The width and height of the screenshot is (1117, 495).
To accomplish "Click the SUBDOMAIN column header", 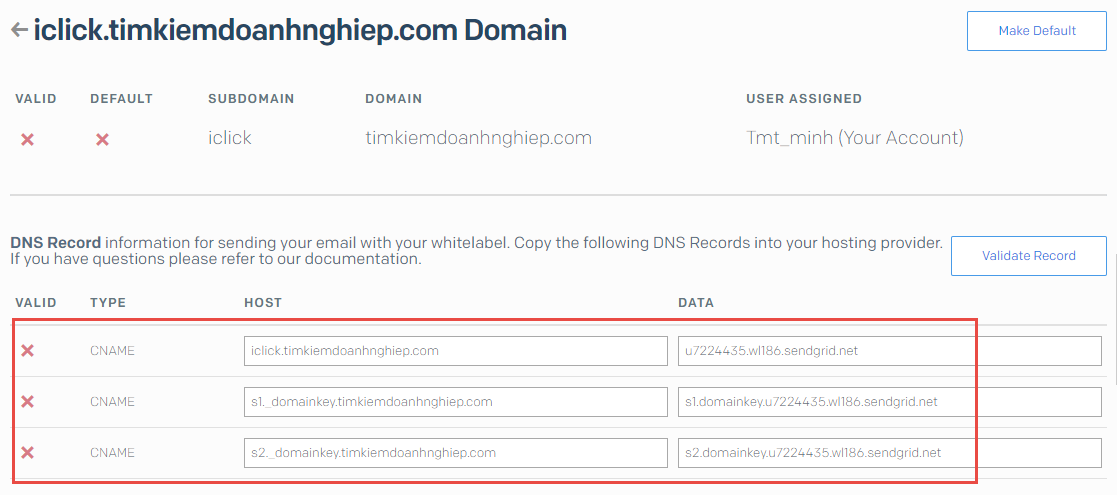I will [251, 99].
